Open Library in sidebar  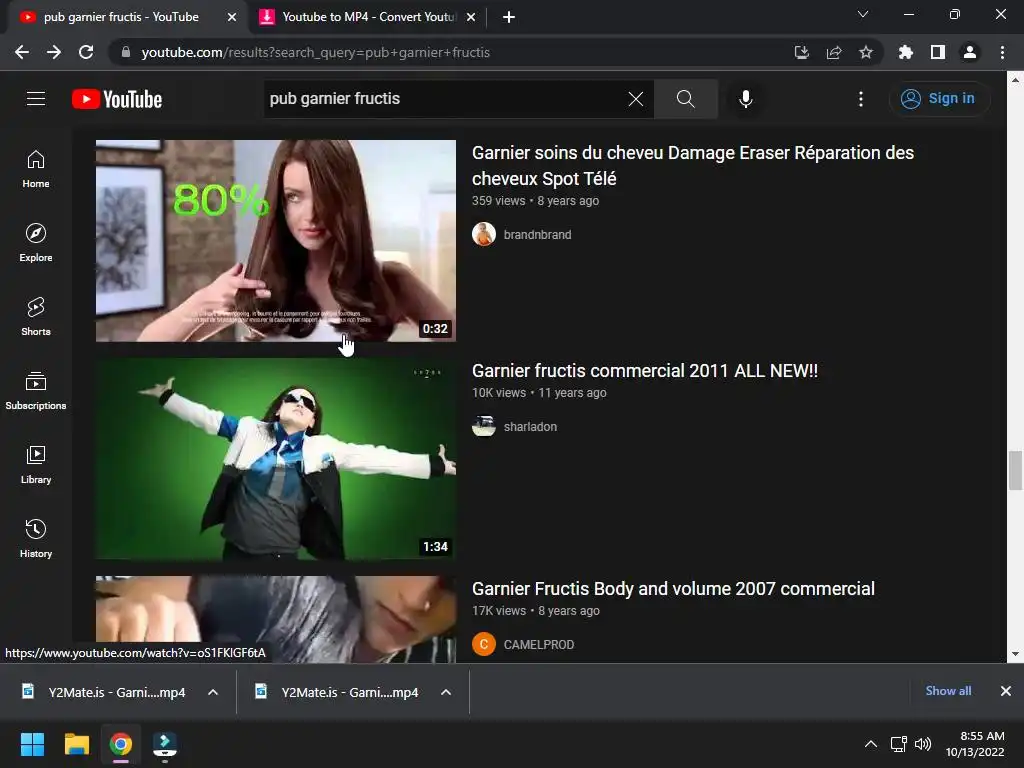(x=36, y=465)
